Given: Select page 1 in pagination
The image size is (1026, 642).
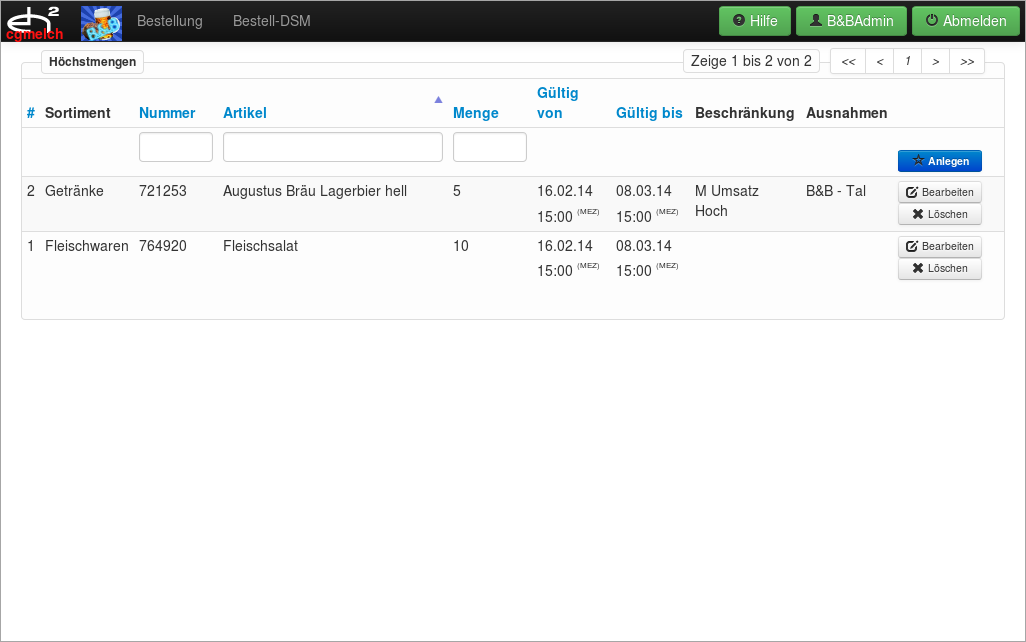Looking at the screenshot, I should (x=907, y=62).
